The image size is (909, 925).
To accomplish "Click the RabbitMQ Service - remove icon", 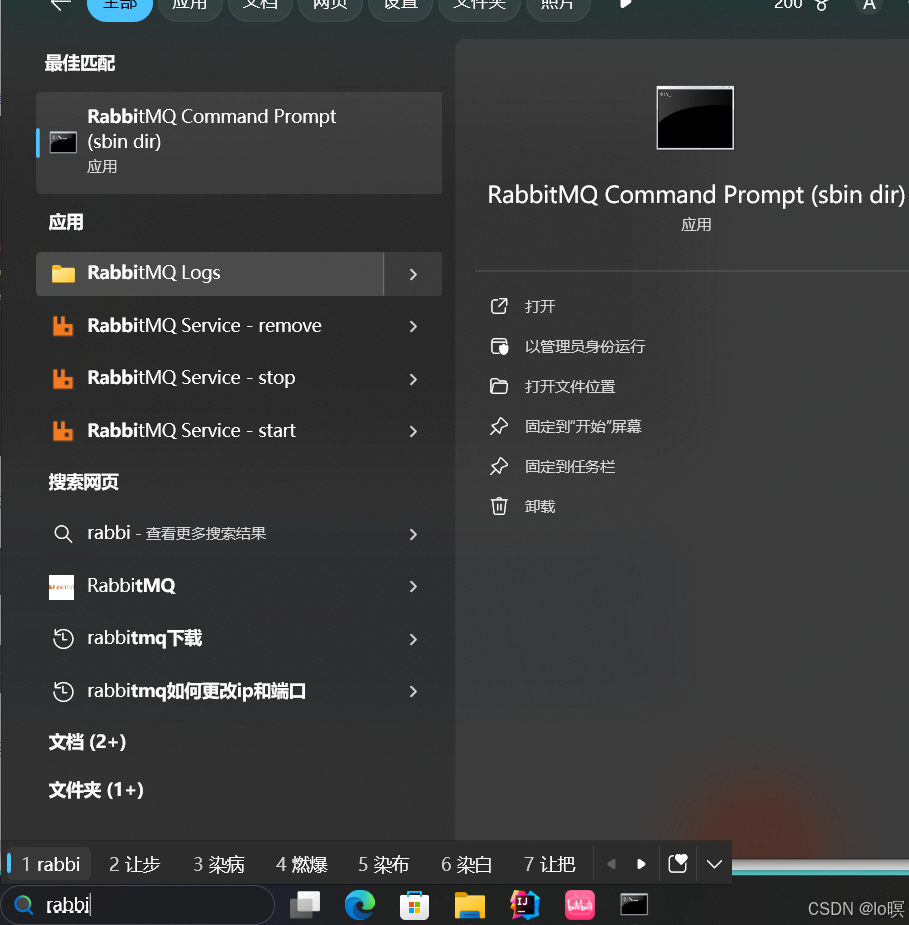I will [63, 326].
